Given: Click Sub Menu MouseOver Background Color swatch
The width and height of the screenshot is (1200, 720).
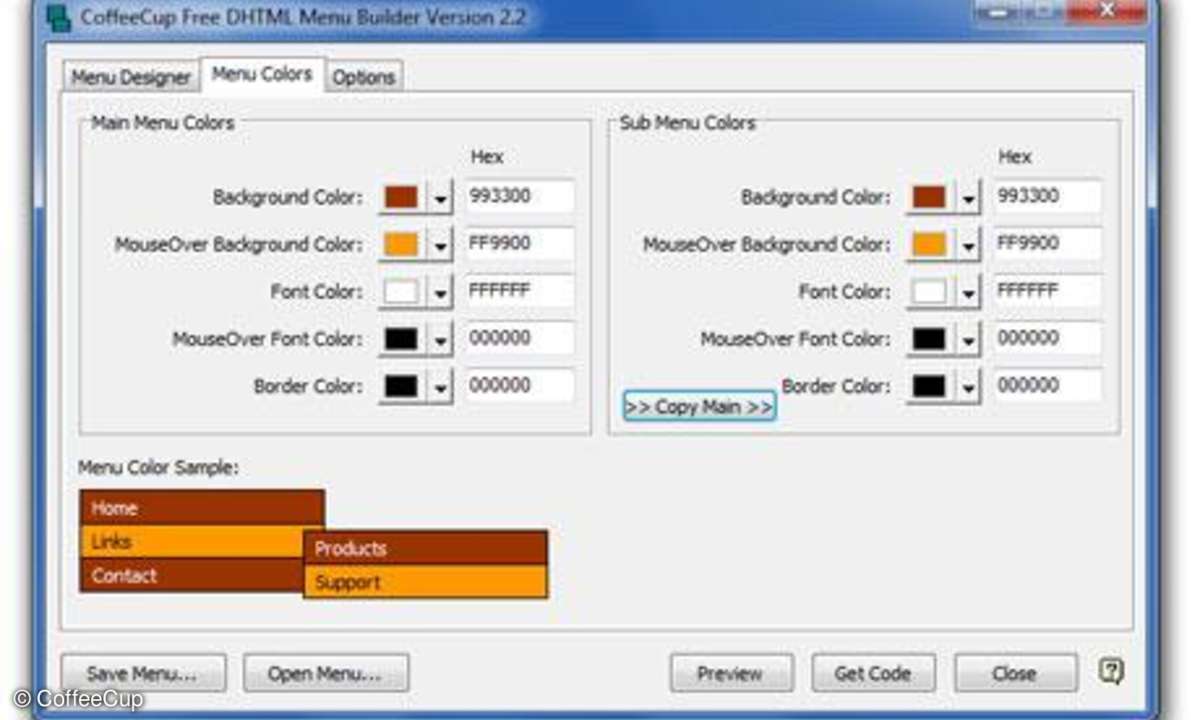Looking at the screenshot, I should [x=929, y=244].
